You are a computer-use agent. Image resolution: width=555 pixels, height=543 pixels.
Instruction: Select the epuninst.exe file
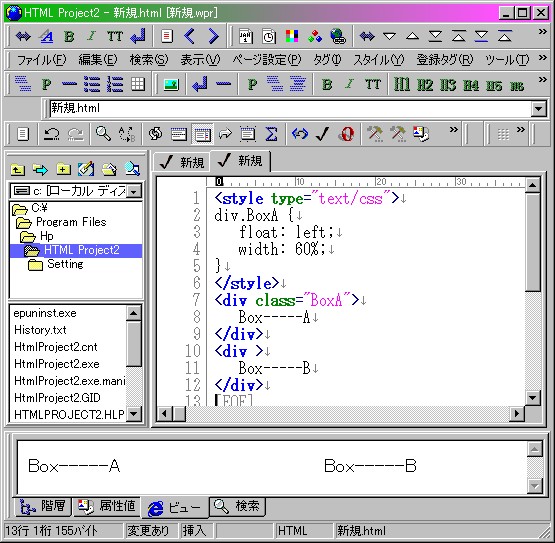click(45, 313)
